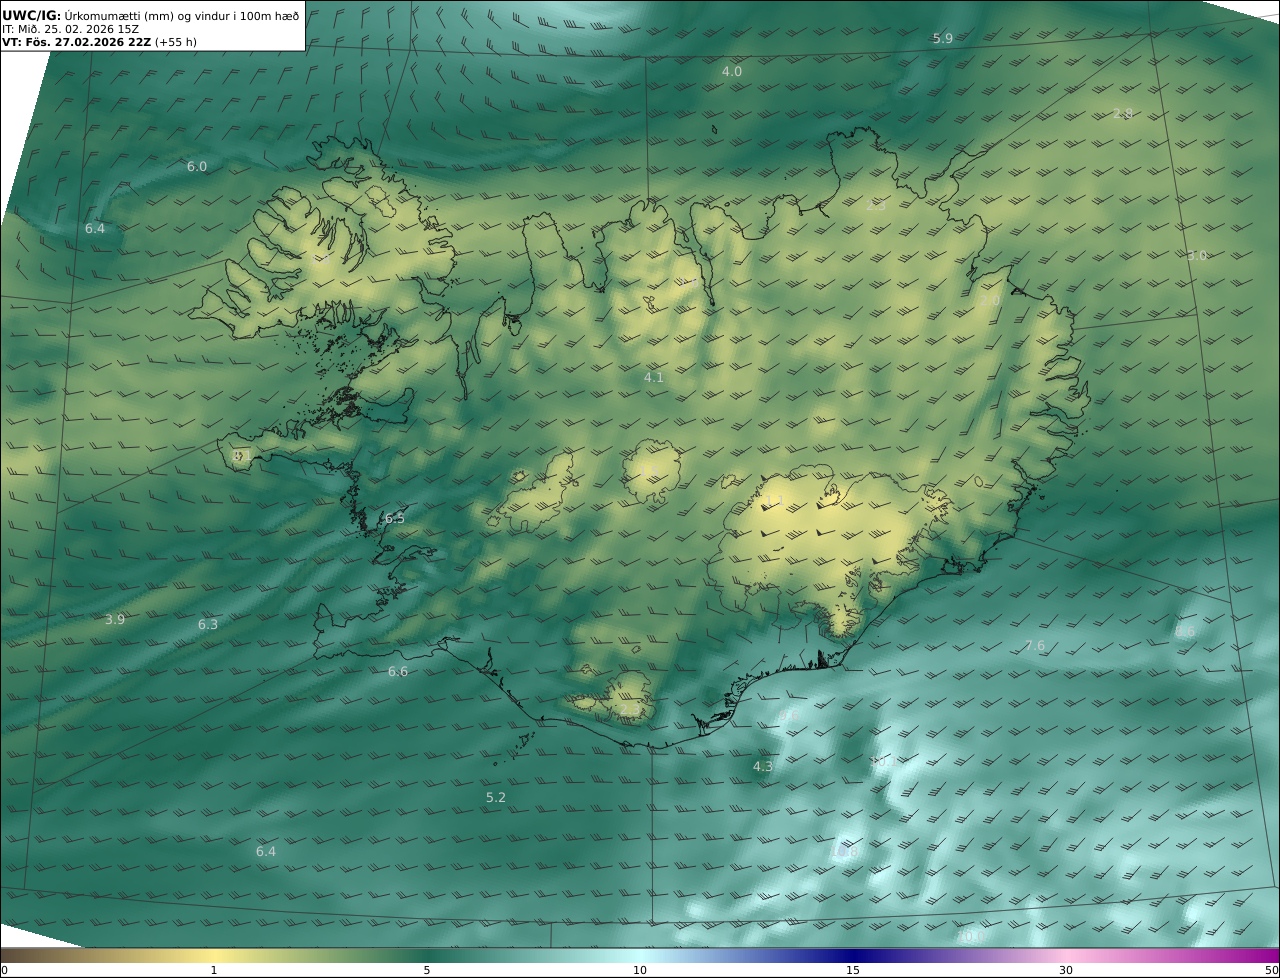Viewport: 1280px width, 978px height.
Task: Select the 4.0 value label on map
Action: coord(732,72)
